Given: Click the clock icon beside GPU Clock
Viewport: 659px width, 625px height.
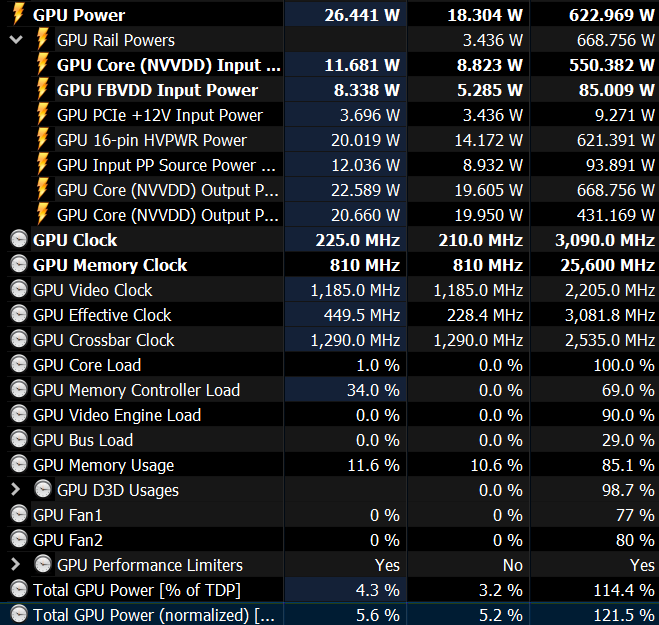Looking at the screenshot, I should point(18,239).
